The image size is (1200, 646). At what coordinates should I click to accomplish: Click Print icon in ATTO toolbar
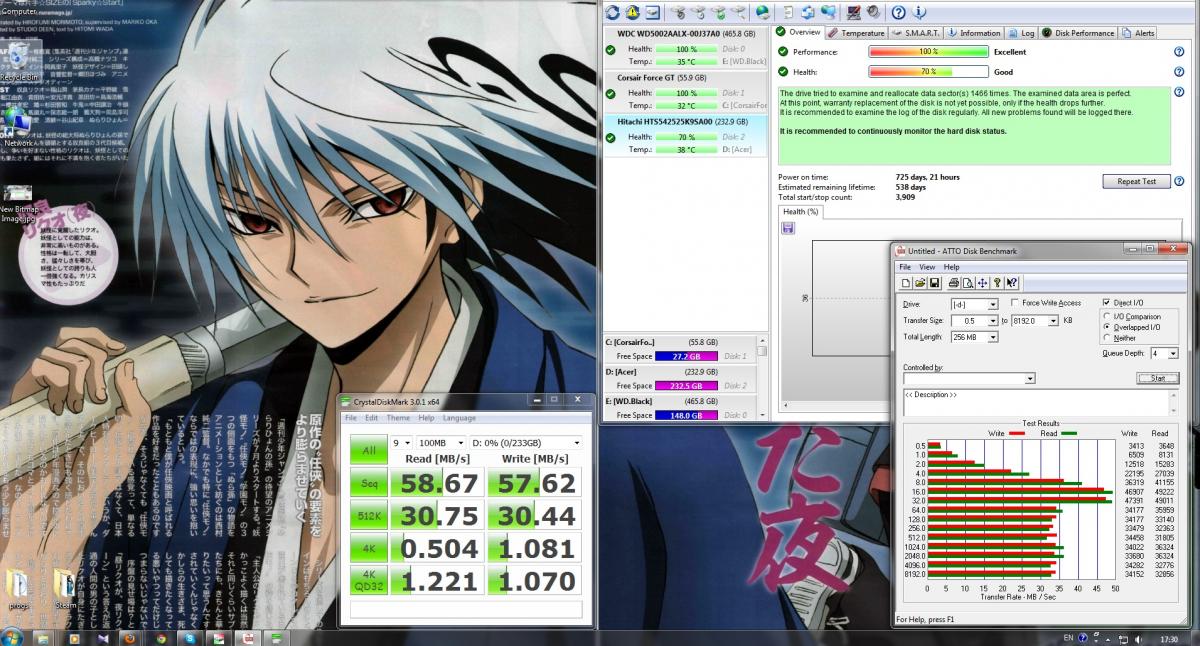pyautogui.click(x=953, y=283)
